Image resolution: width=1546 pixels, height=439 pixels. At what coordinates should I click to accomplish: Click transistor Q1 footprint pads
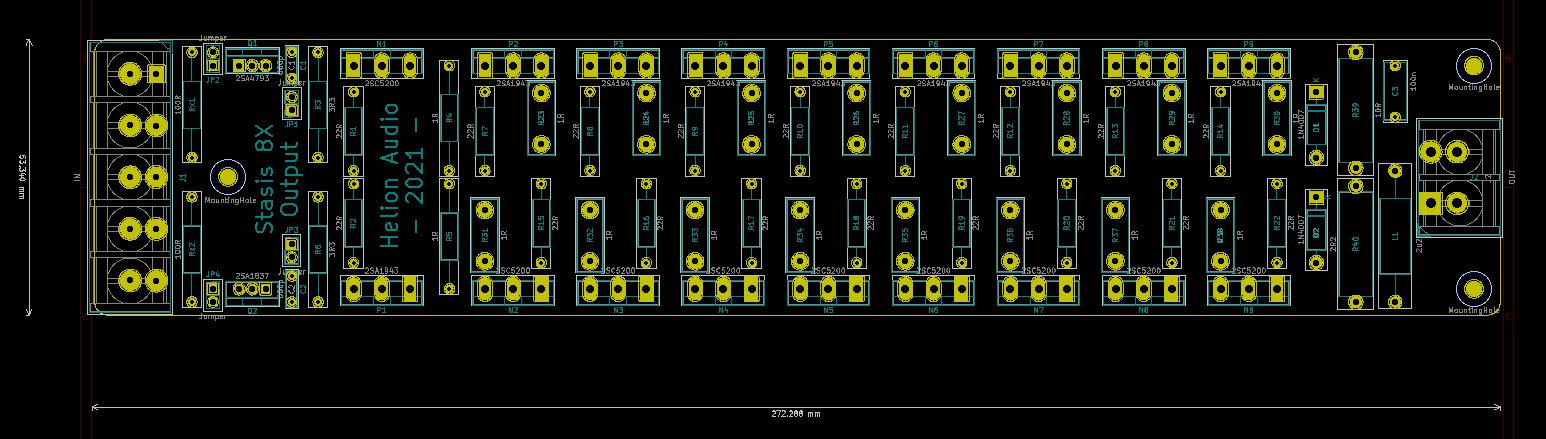point(252,66)
